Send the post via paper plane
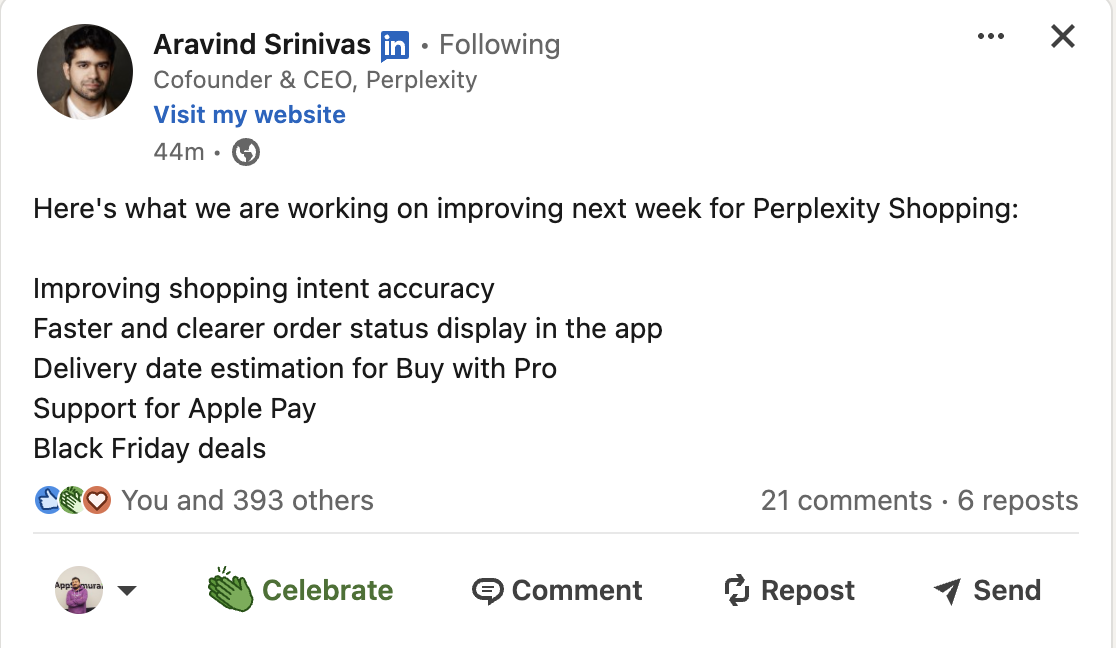Viewport: 1116px width, 648px height. click(x=987, y=591)
